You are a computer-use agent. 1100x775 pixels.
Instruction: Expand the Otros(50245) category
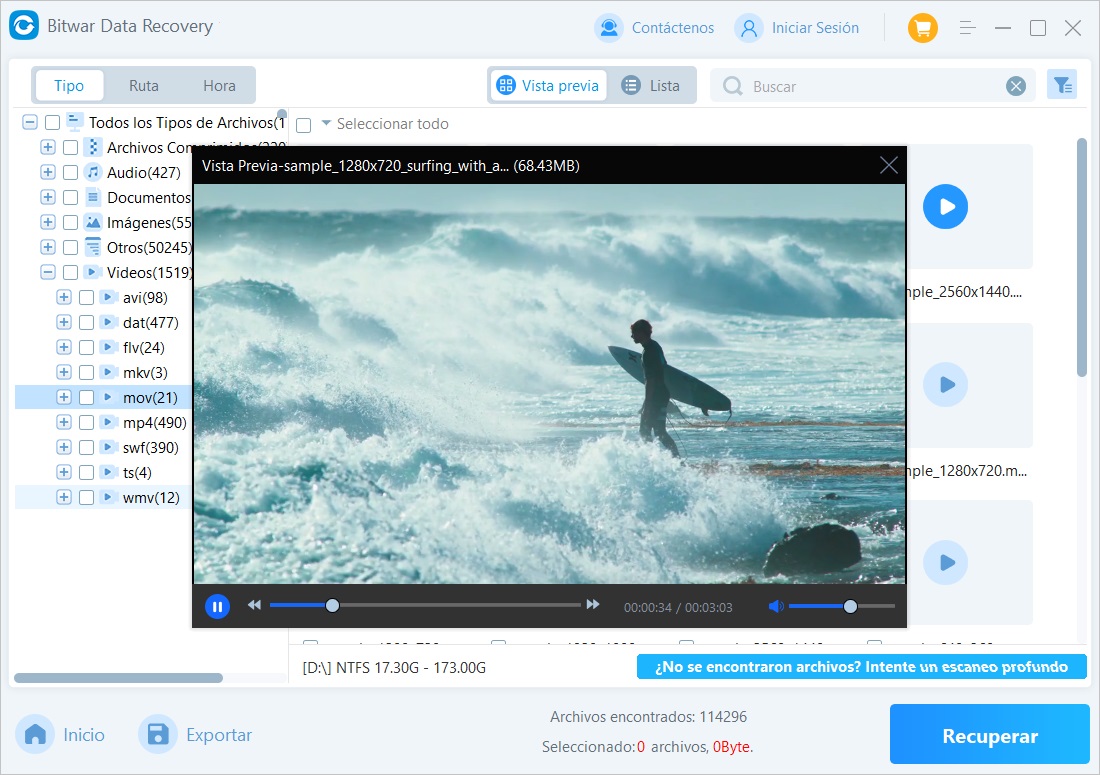click(x=47, y=247)
